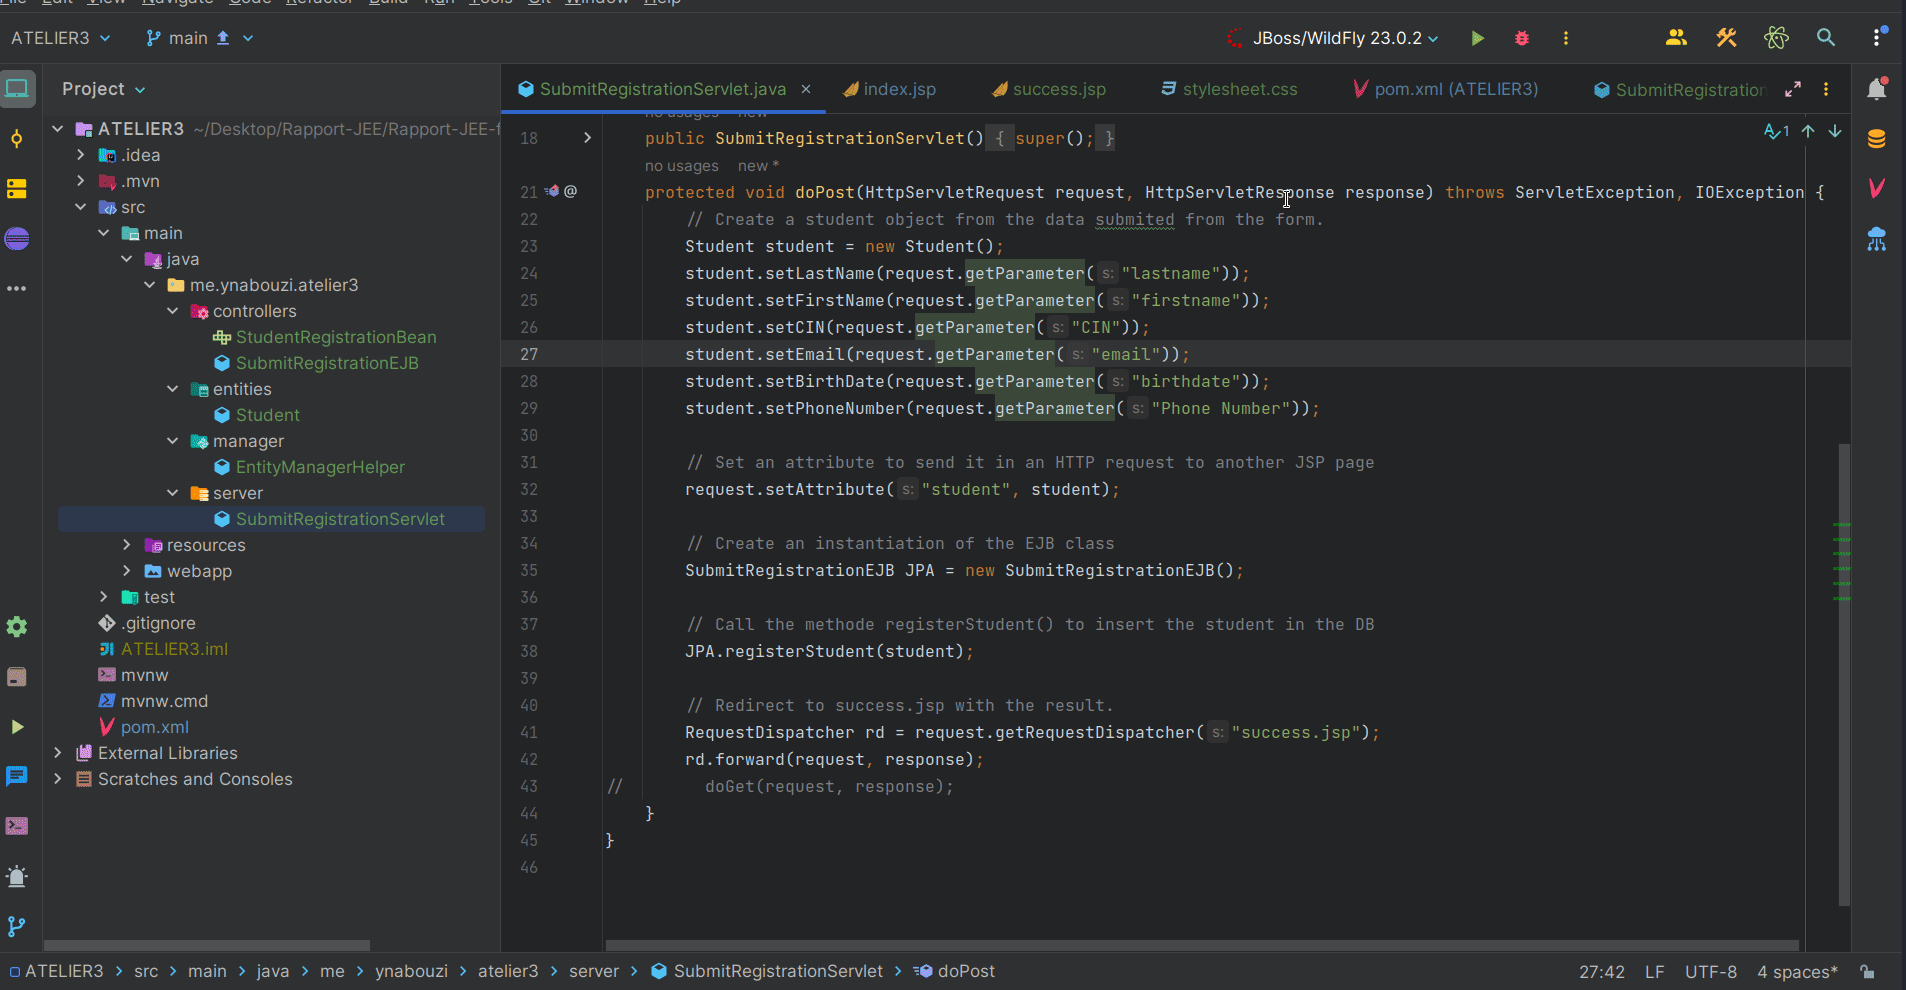Click the UTF-8 encoding in status bar
This screenshot has width=1906, height=990.
[x=1710, y=971]
